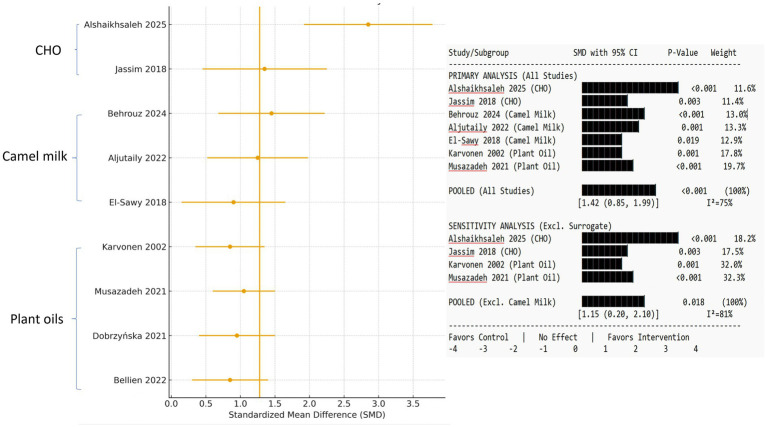
Task: Select the Aljutaily 2022 forest plot axis label
Action: (x=137, y=158)
